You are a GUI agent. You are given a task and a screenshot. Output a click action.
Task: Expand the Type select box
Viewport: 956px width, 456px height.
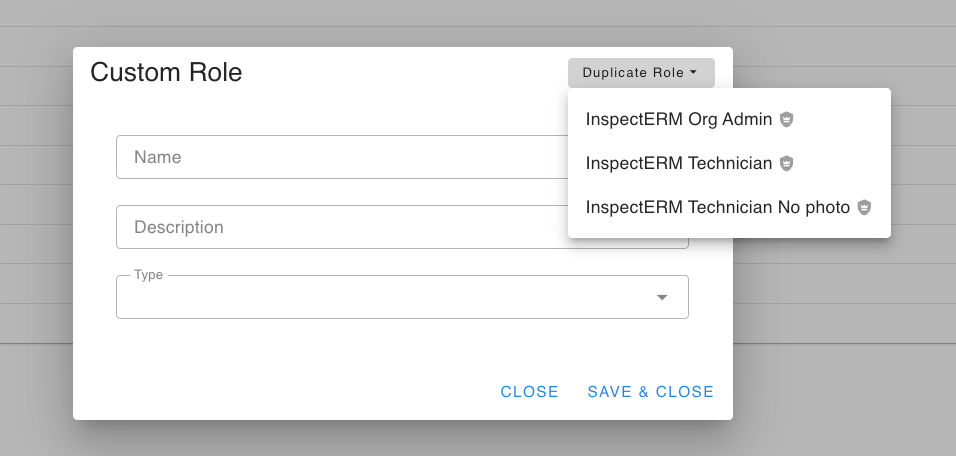pos(402,297)
